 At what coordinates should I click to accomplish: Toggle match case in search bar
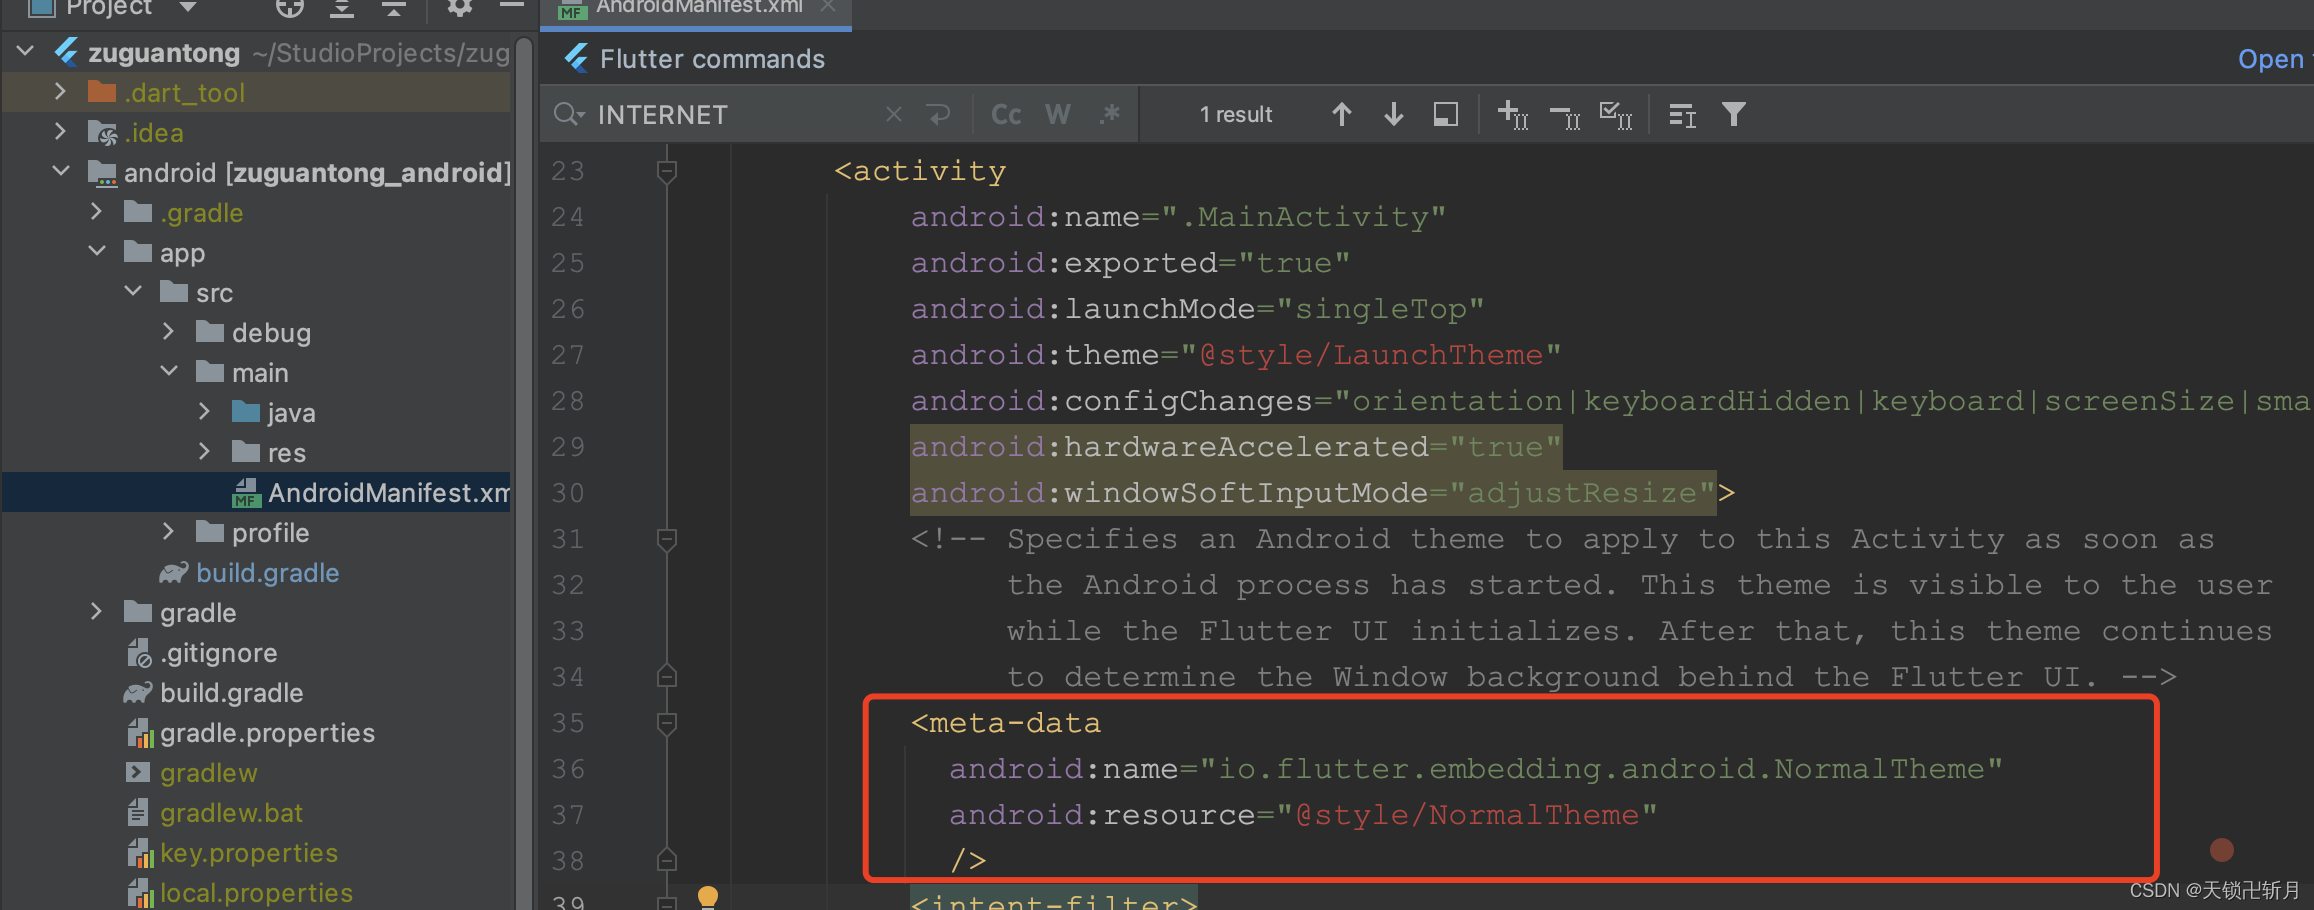tap(1005, 114)
